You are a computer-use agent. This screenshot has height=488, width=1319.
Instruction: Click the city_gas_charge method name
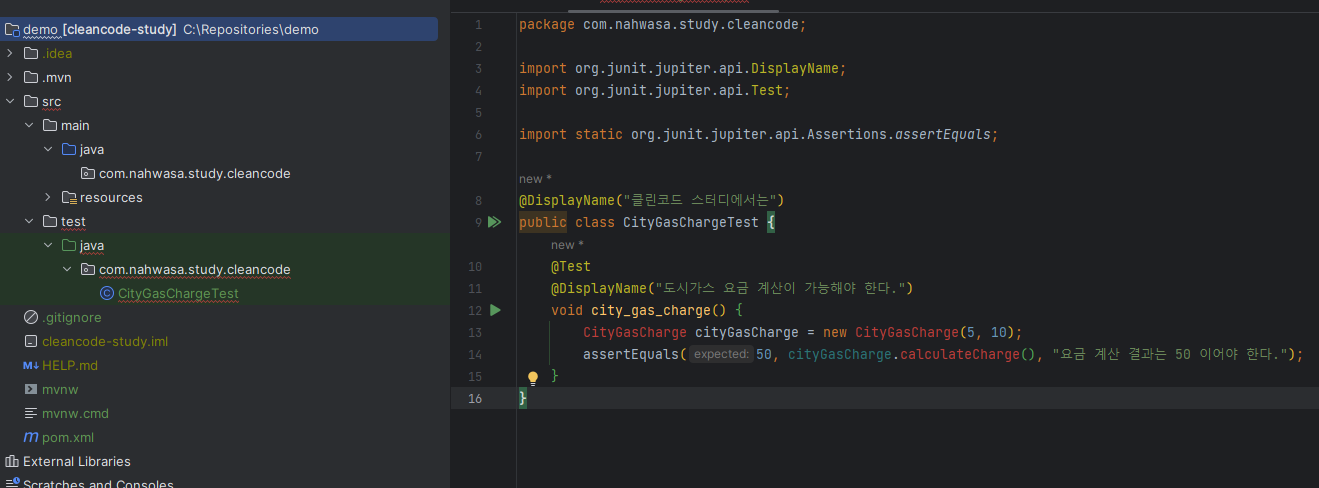tap(651, 310)
